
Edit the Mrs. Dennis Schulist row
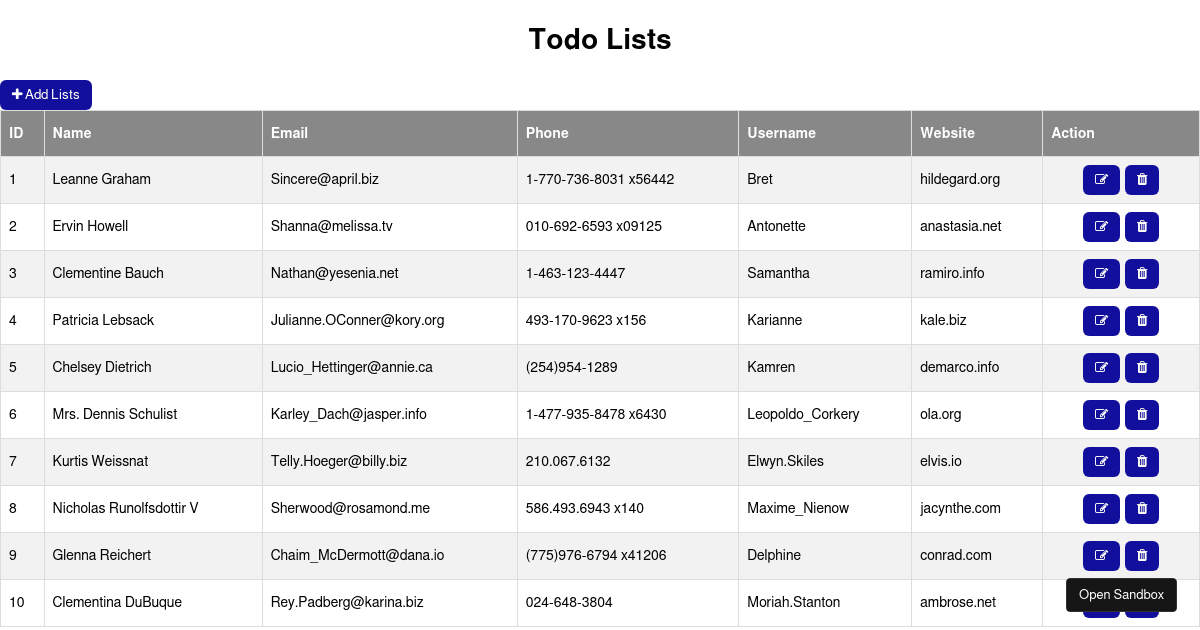pos(1101,415)
